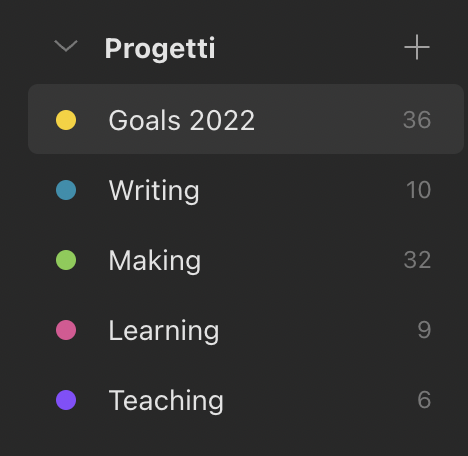This screenshot has height=456, width=468.
Task: Click the pink dot beside Learning
Action: point(66,330)
